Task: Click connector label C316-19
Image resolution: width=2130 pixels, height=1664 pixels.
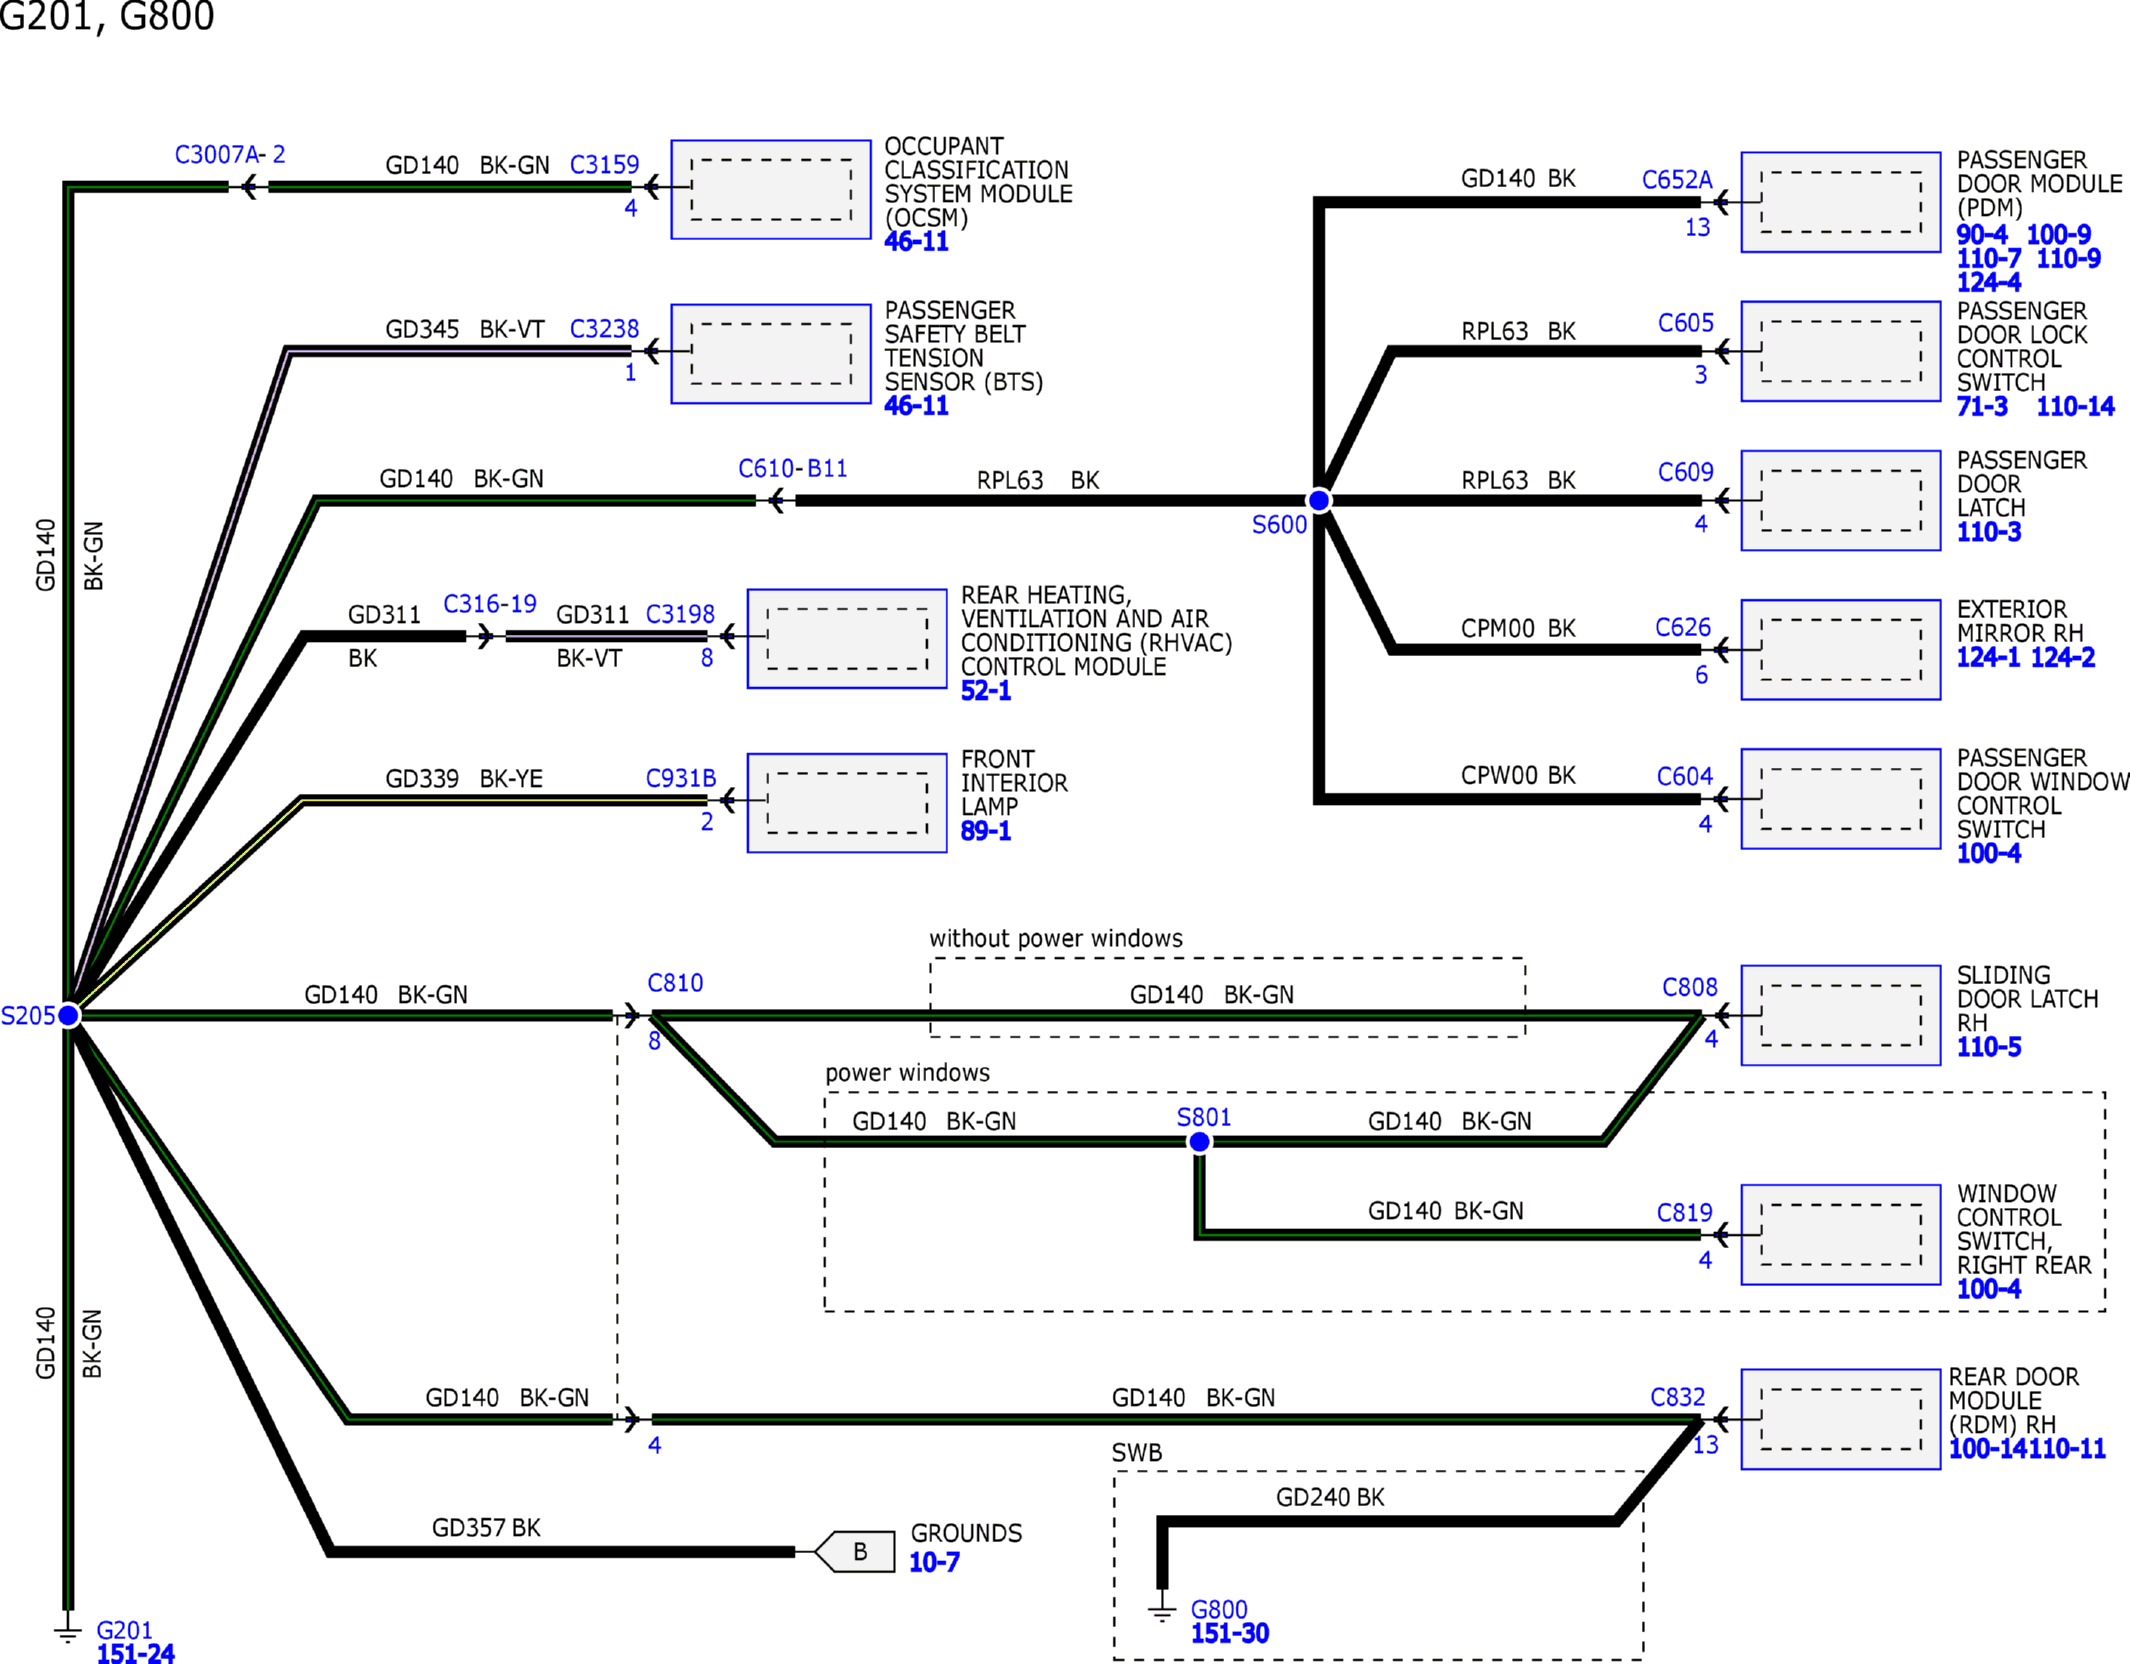Action: coord(489,604)
